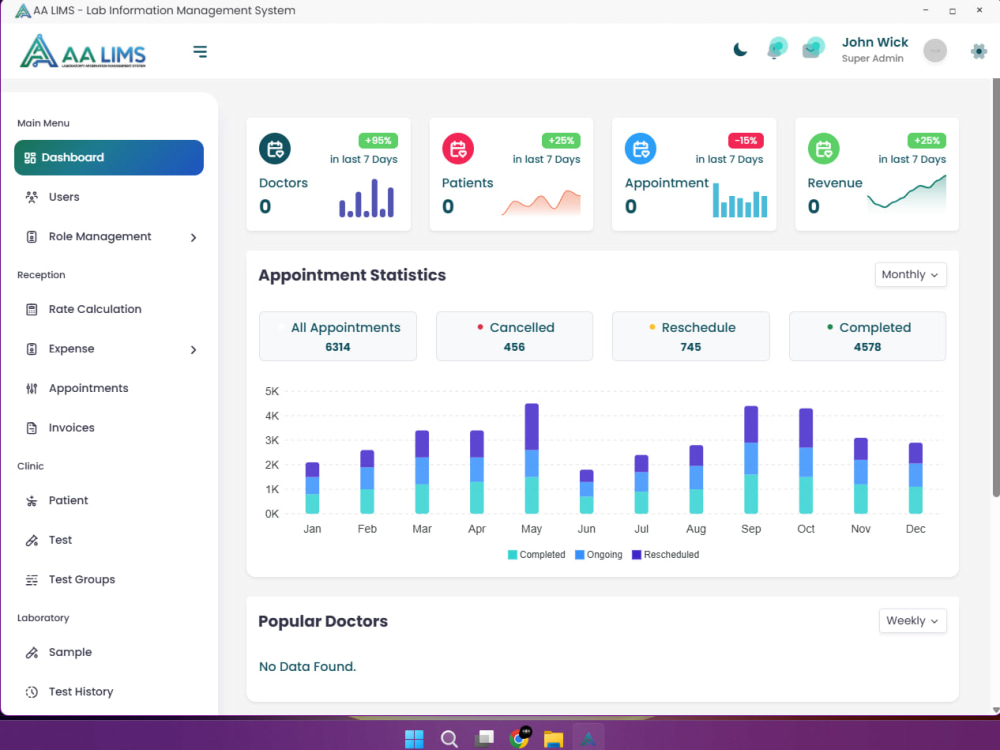Open Appointments menu item

click(x=109, y=388)
